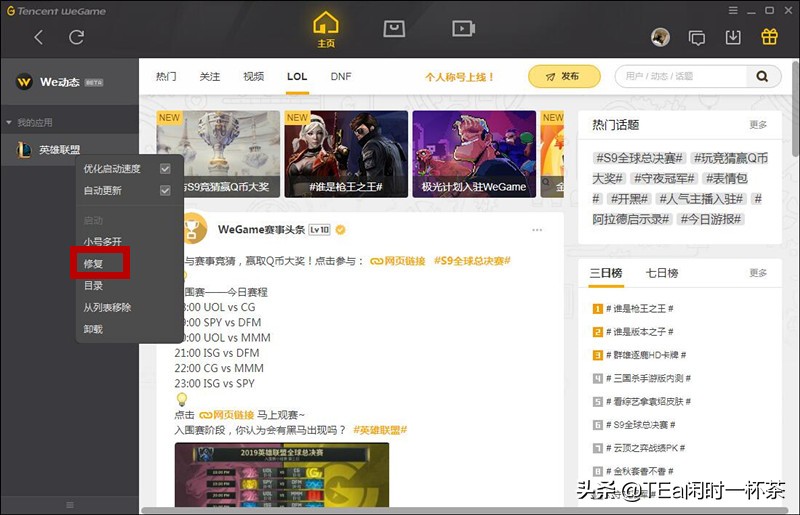800x515 pixels.
Task: Click the horizontal scrollbar at bottom
Action: point(464,510)
